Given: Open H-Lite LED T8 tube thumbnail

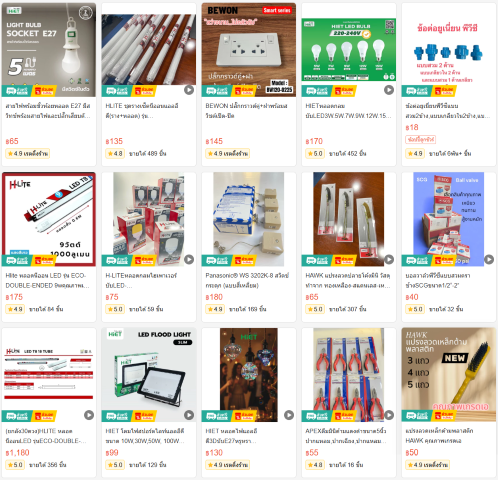Looking at the screenshot, I should pyautogui.click(x=49, y=219).
